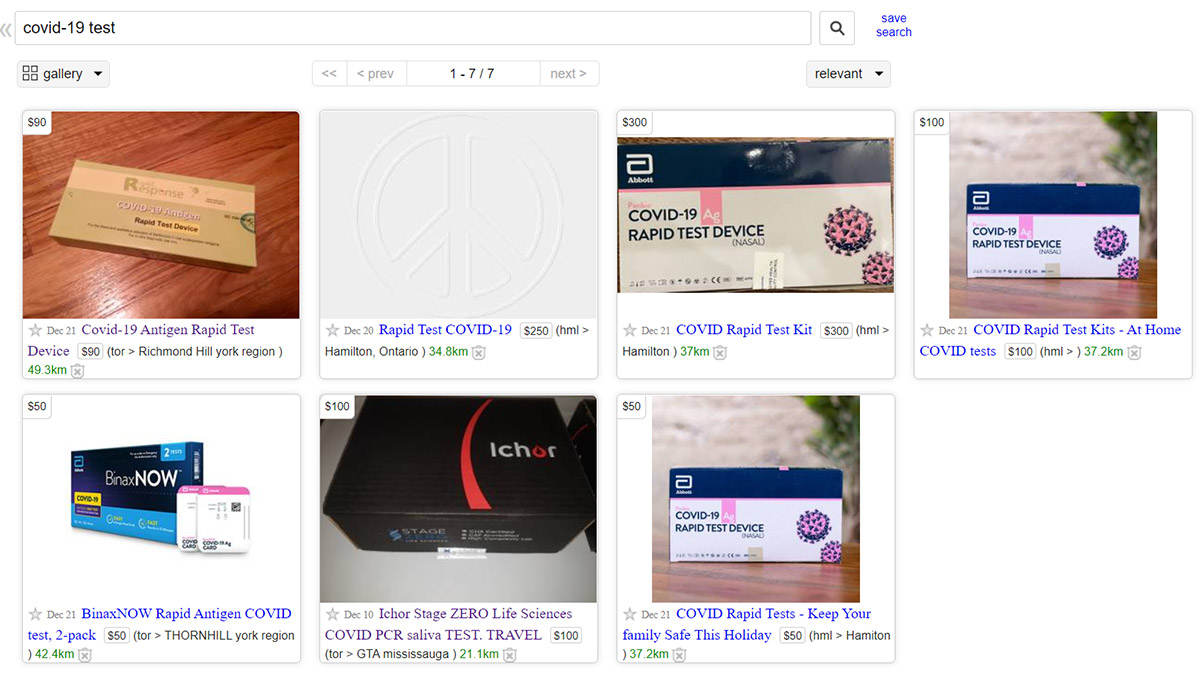Image resolution: width=1200 pixels, height=675 pixels.
Task: Star the Keep Your Family Safe listing
Action: pos(630,614)
